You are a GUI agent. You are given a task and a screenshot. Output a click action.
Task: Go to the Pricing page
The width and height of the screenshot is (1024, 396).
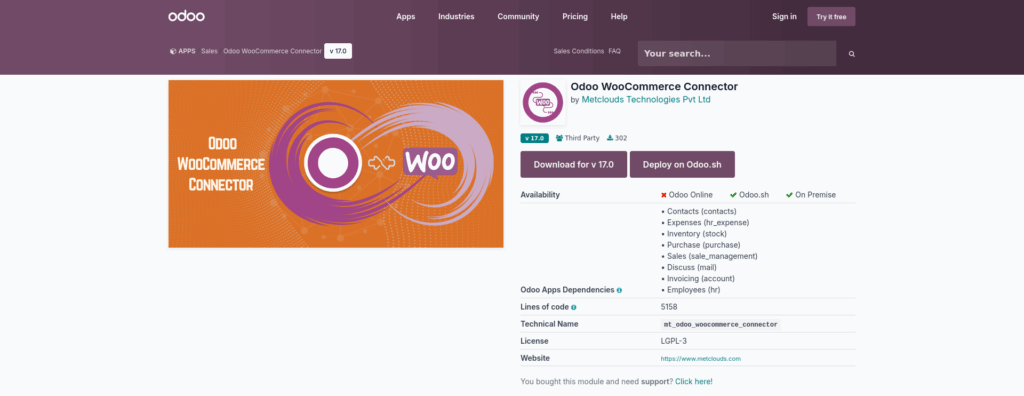575,16
